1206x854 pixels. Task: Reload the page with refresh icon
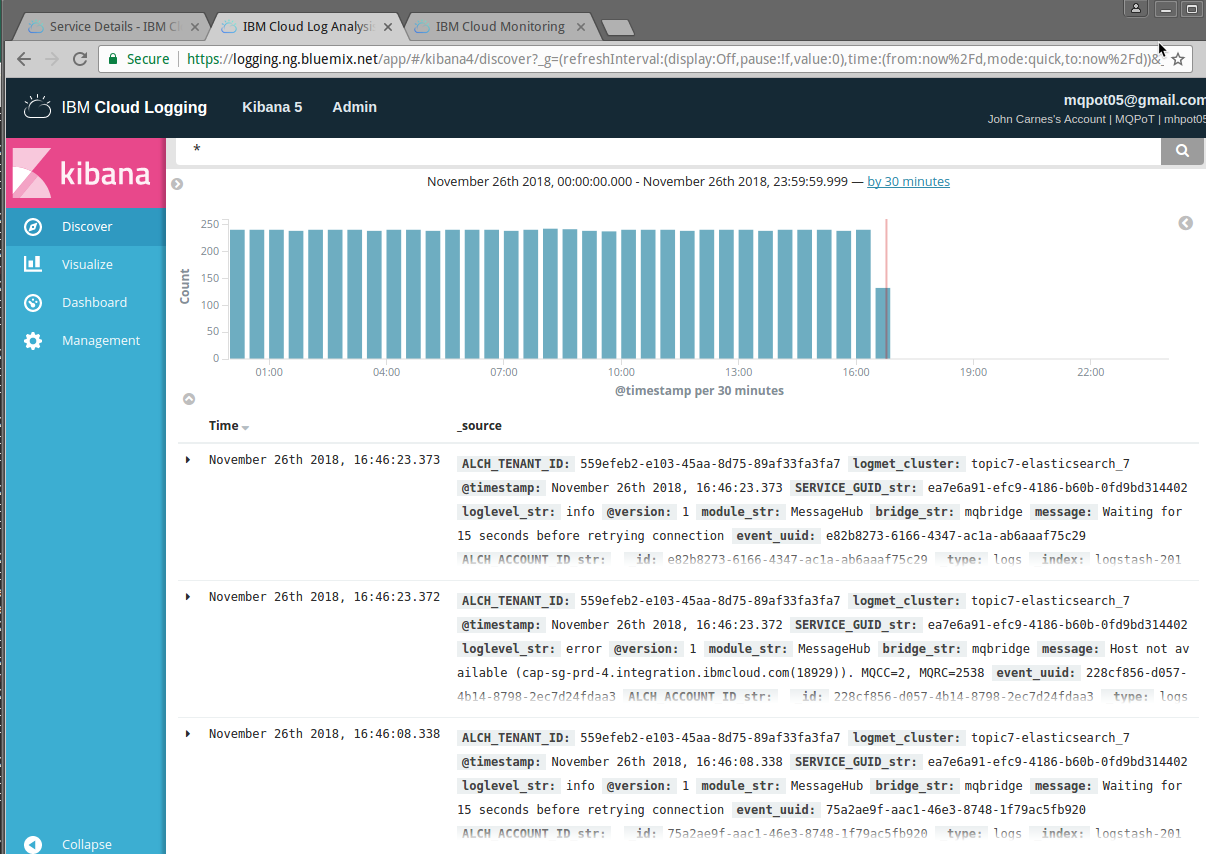click(80, 59)
